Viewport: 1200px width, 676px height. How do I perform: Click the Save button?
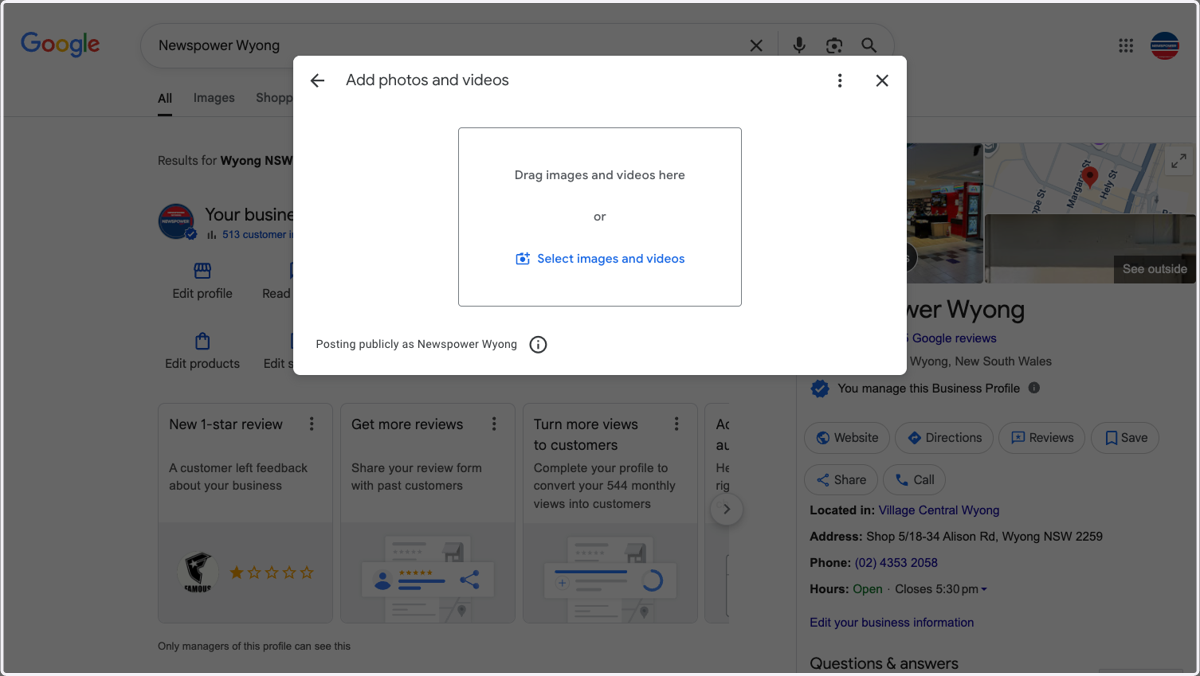[x=1126, y=438]
